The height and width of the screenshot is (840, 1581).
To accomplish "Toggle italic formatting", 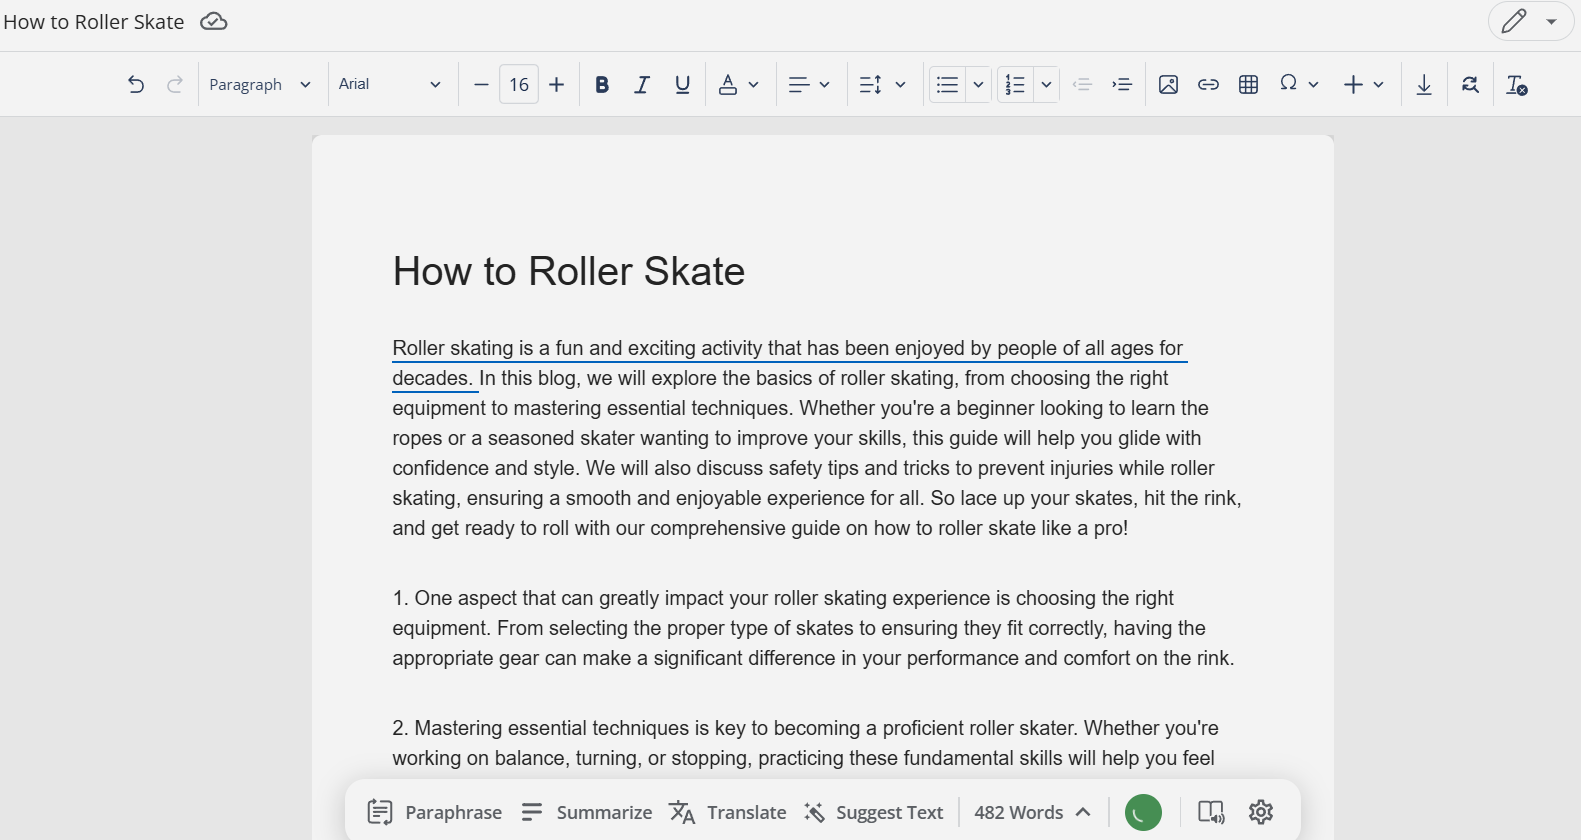I will tap(642, 85).
